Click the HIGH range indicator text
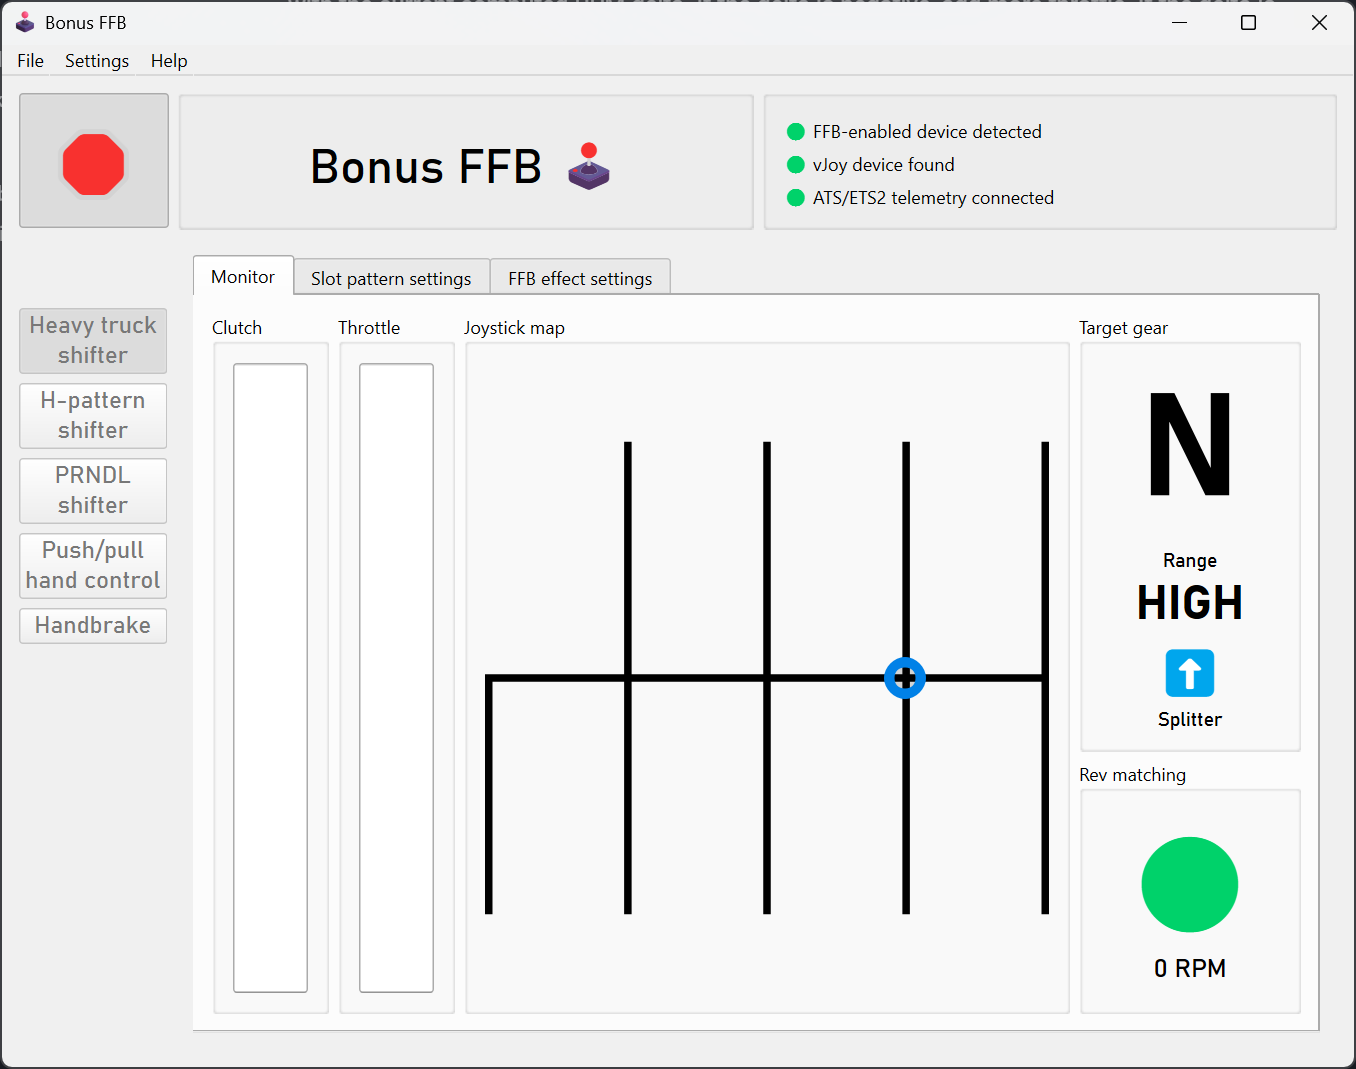 tap(1190, 603)
